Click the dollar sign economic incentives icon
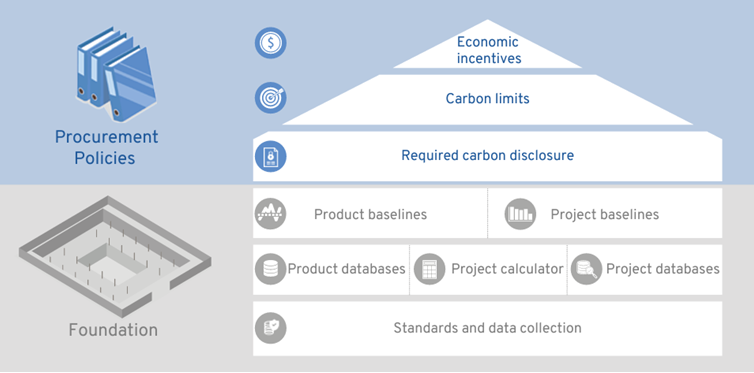Image resolution: width=754 pixels, height=373 pixels. pyautogui.click(x=270, y=43)
